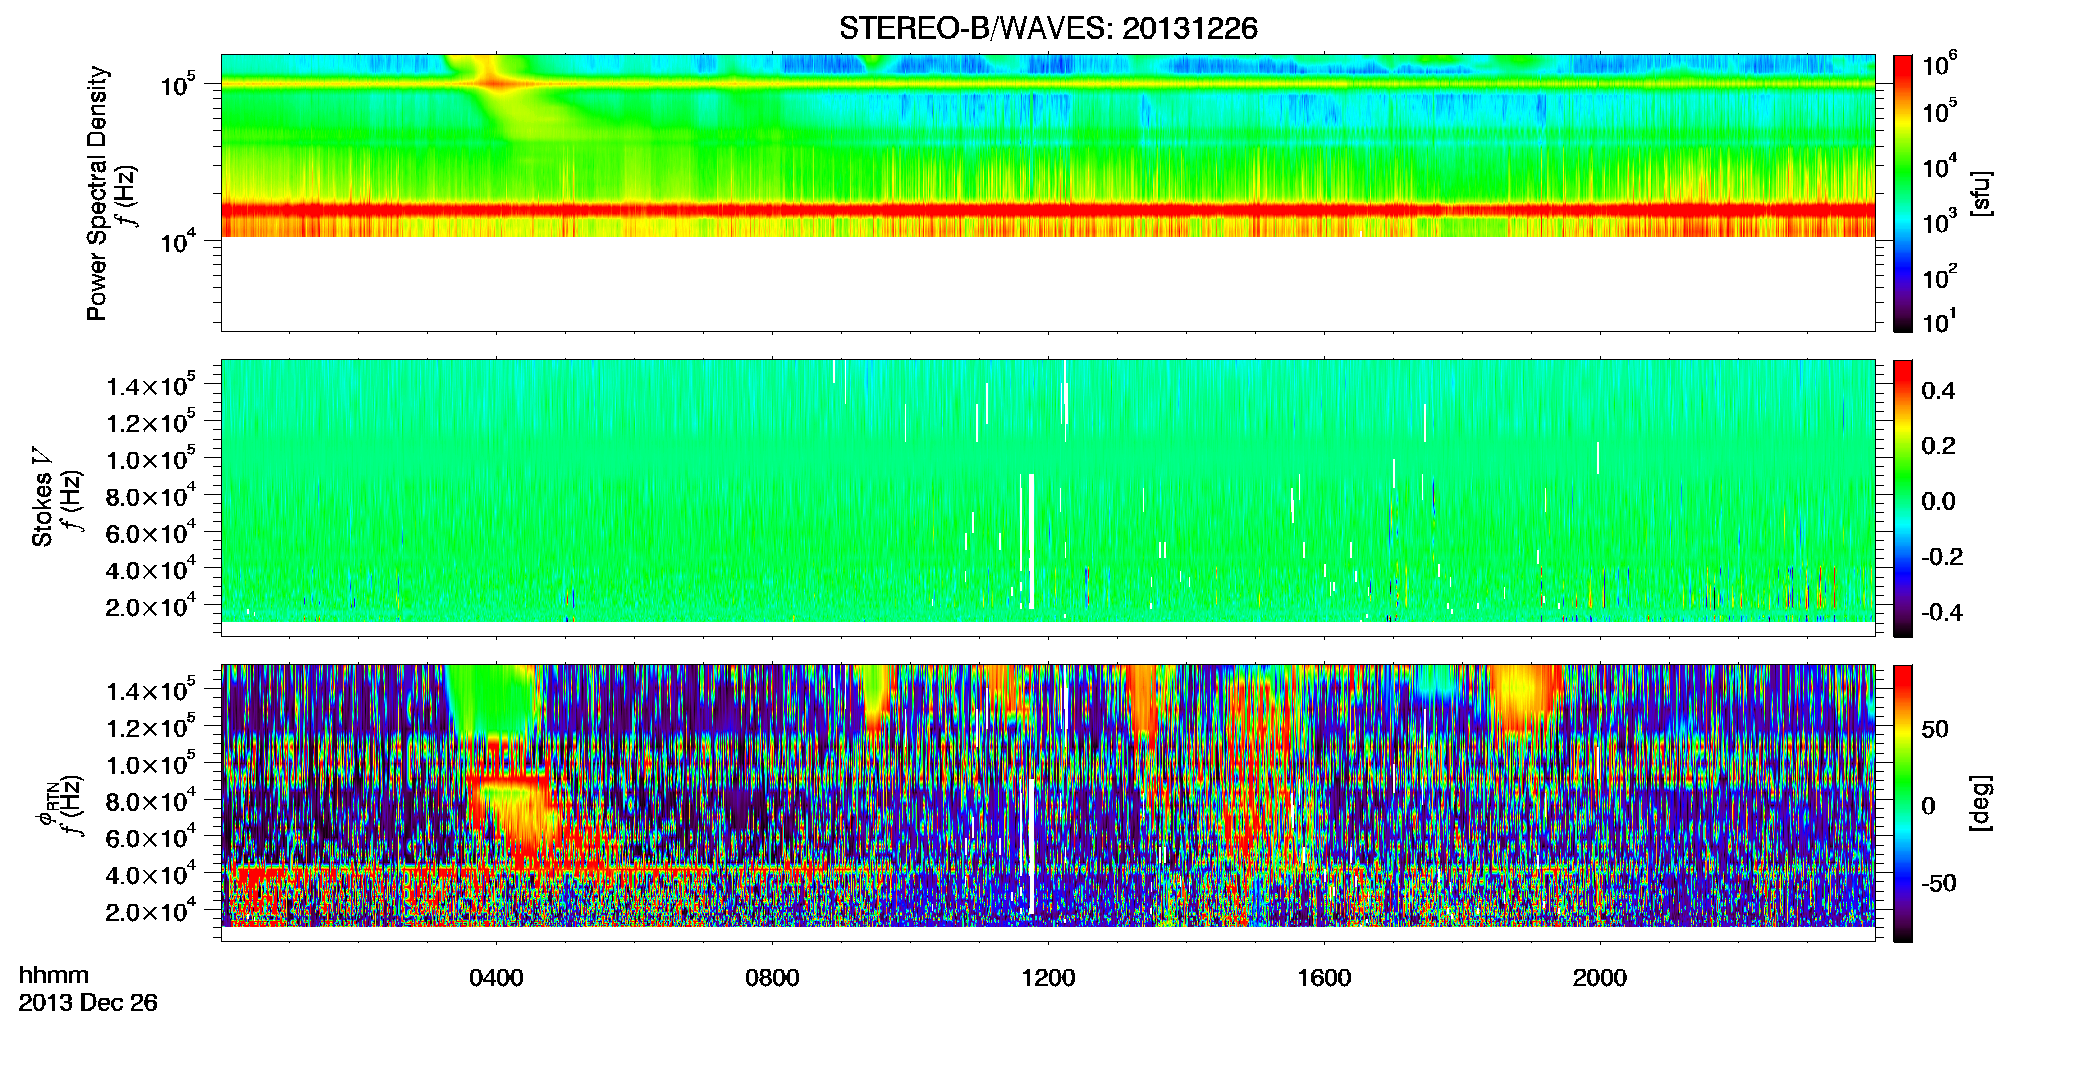Image resolution: width=2096 pixels, height=1080 pixels.
Task: Click the hhmm time format label
Action: (x=54, y=976)
